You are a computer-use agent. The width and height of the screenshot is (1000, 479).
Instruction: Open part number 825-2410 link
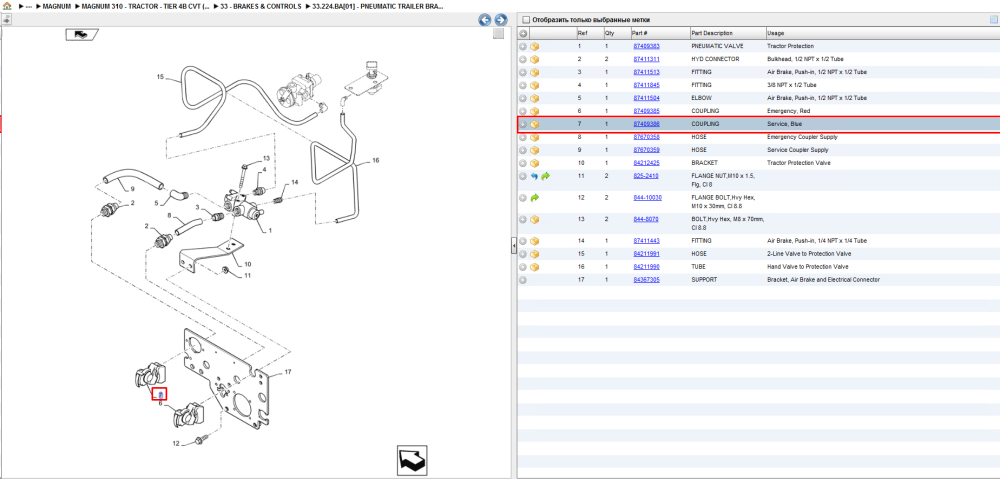645,175
